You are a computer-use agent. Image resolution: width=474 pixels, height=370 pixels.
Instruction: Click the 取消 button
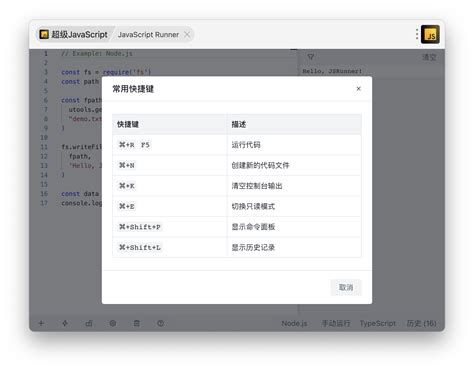point(346,287)
